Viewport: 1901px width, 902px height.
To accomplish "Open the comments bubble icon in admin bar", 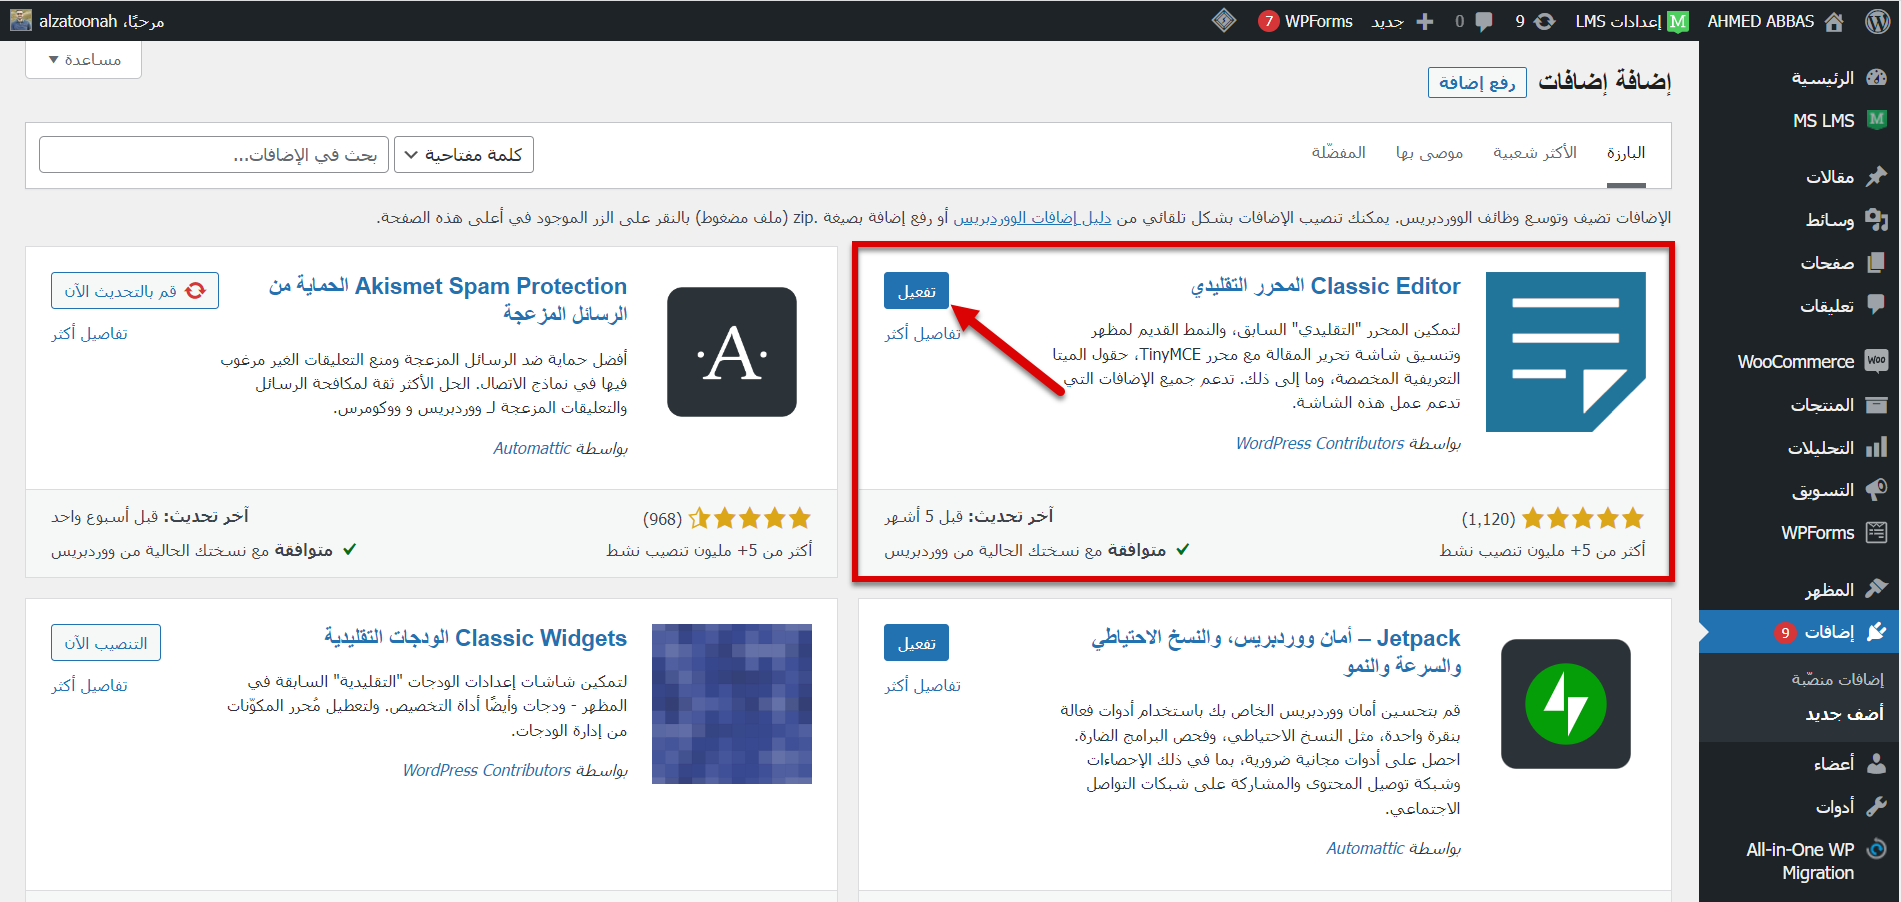I will point(1484,21).
